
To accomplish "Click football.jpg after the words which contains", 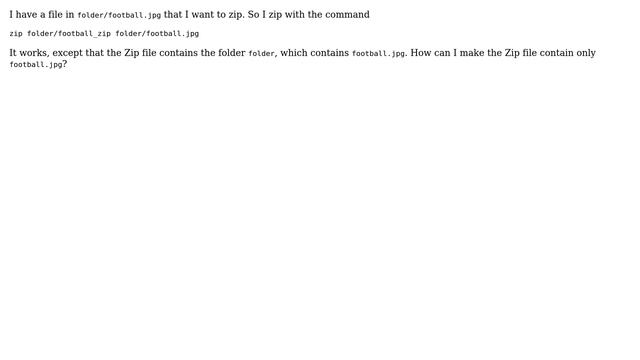I will (x=378, y=53).
